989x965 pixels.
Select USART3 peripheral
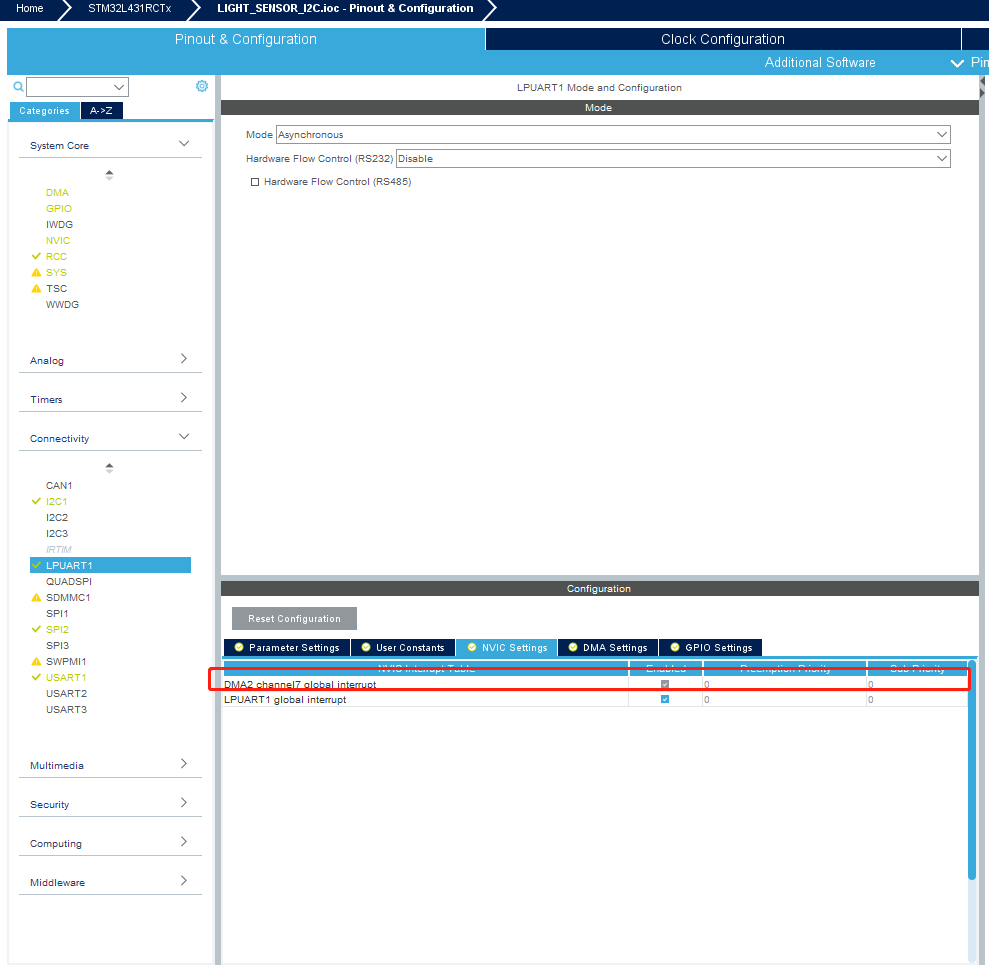point(66,710)
